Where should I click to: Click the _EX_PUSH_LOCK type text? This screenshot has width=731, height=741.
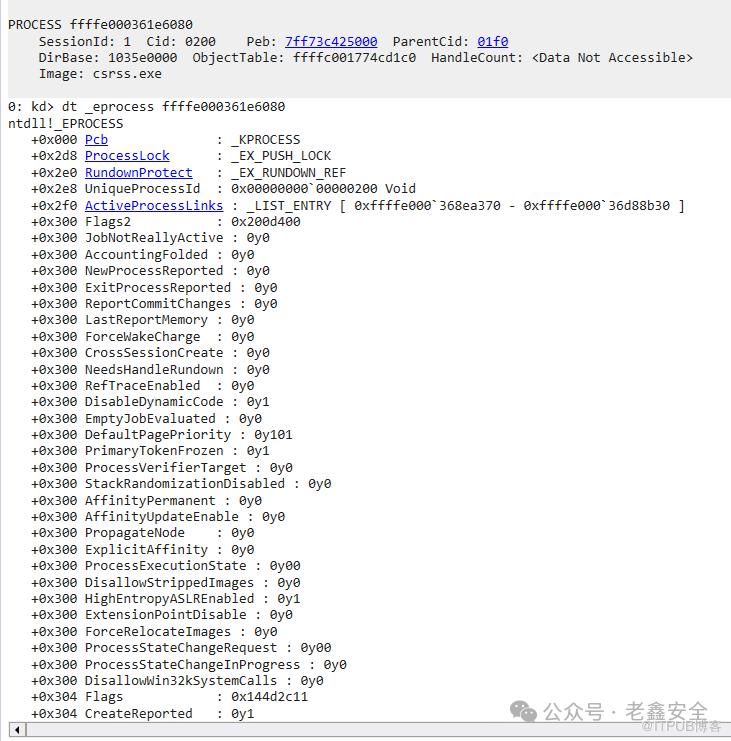pos(281,156)
